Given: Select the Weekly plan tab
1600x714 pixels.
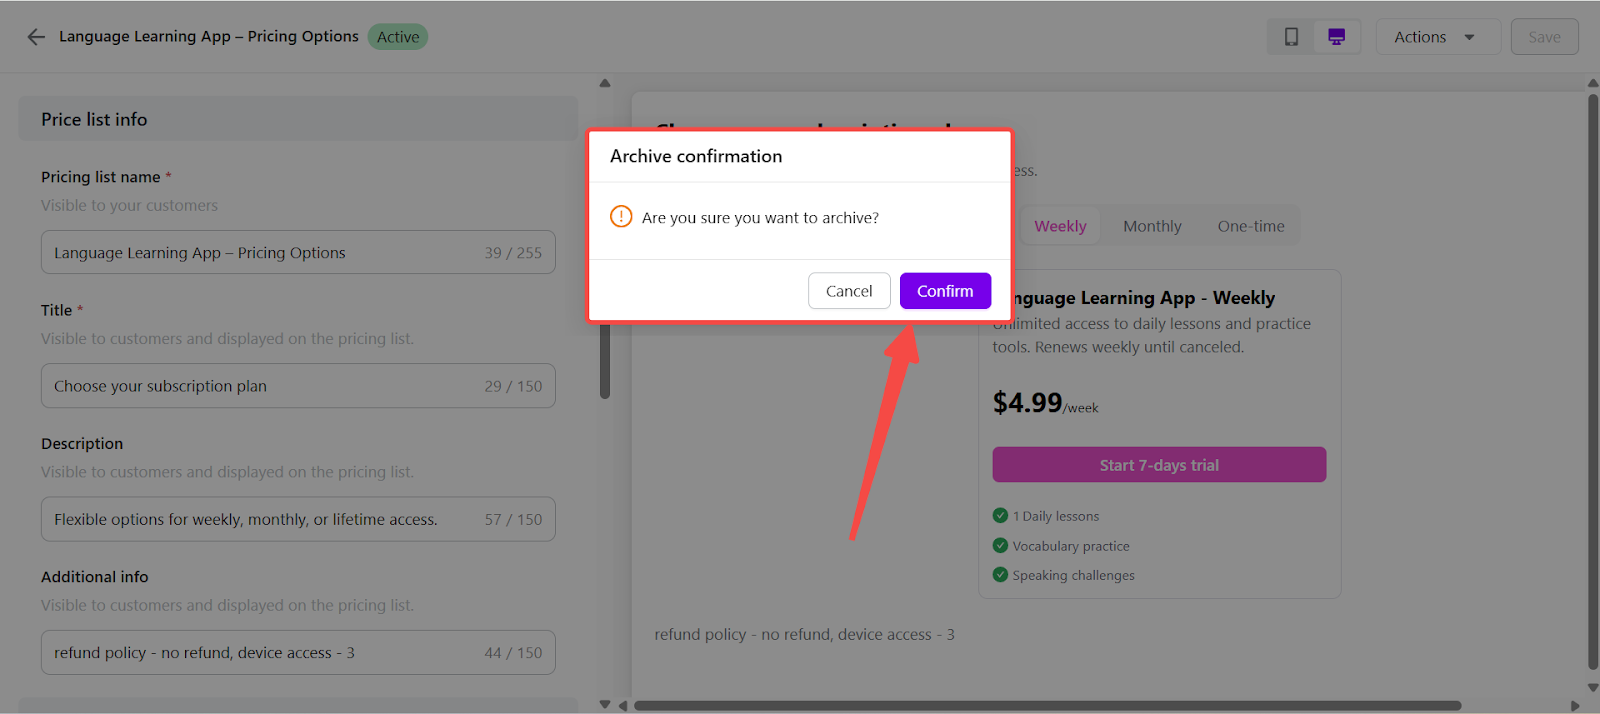Looking at the screenshot, I should [x=1060, y=226].
